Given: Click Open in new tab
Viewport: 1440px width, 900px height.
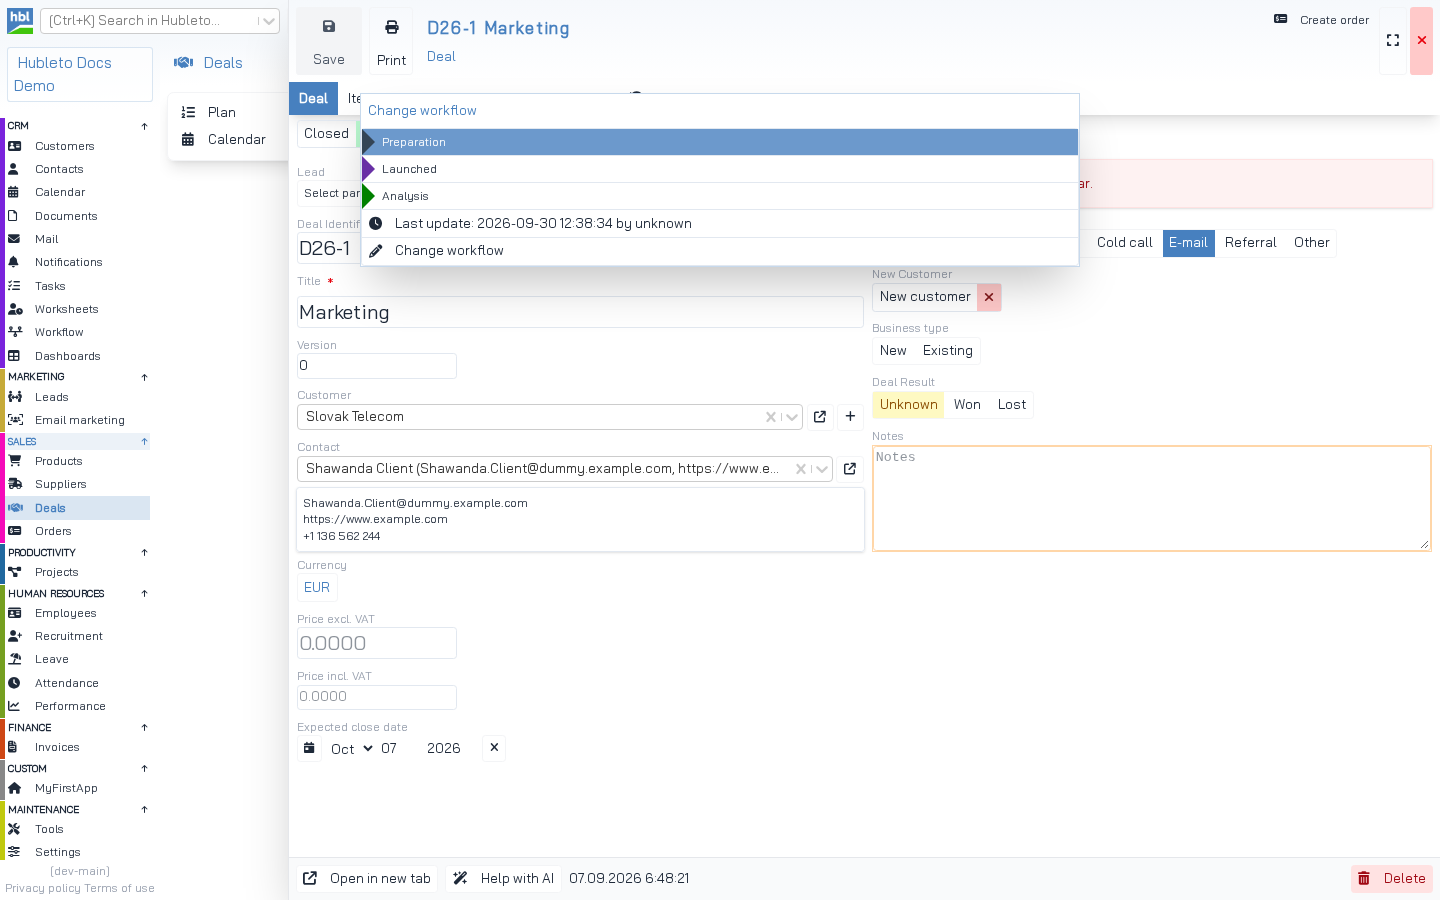Looking at the screenshot, I should (x=367, y=879).
